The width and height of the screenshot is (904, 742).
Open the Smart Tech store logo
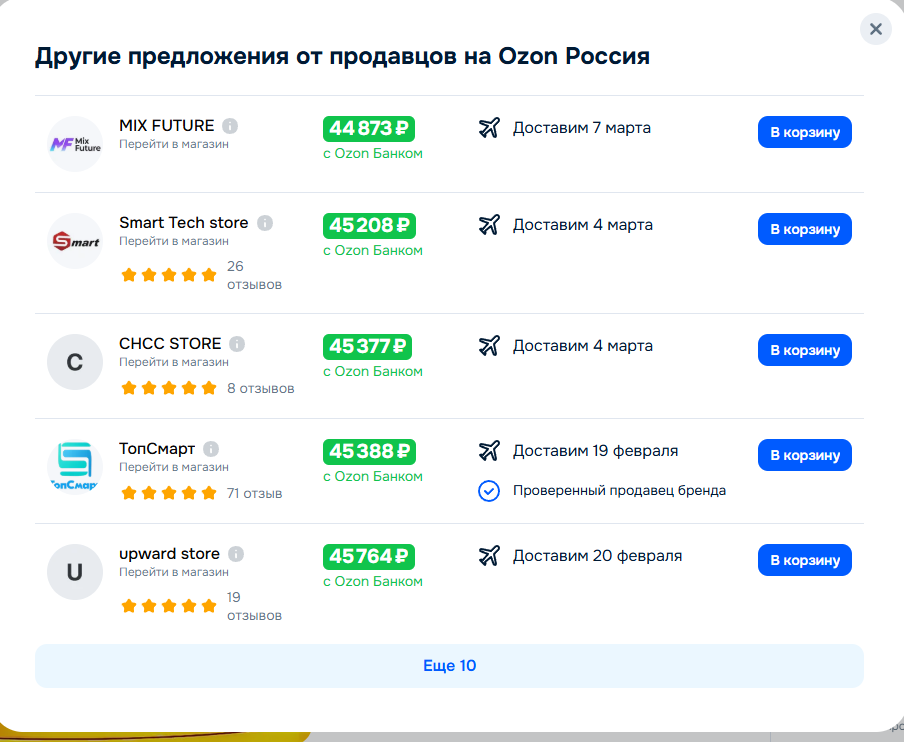click(75, 241)
